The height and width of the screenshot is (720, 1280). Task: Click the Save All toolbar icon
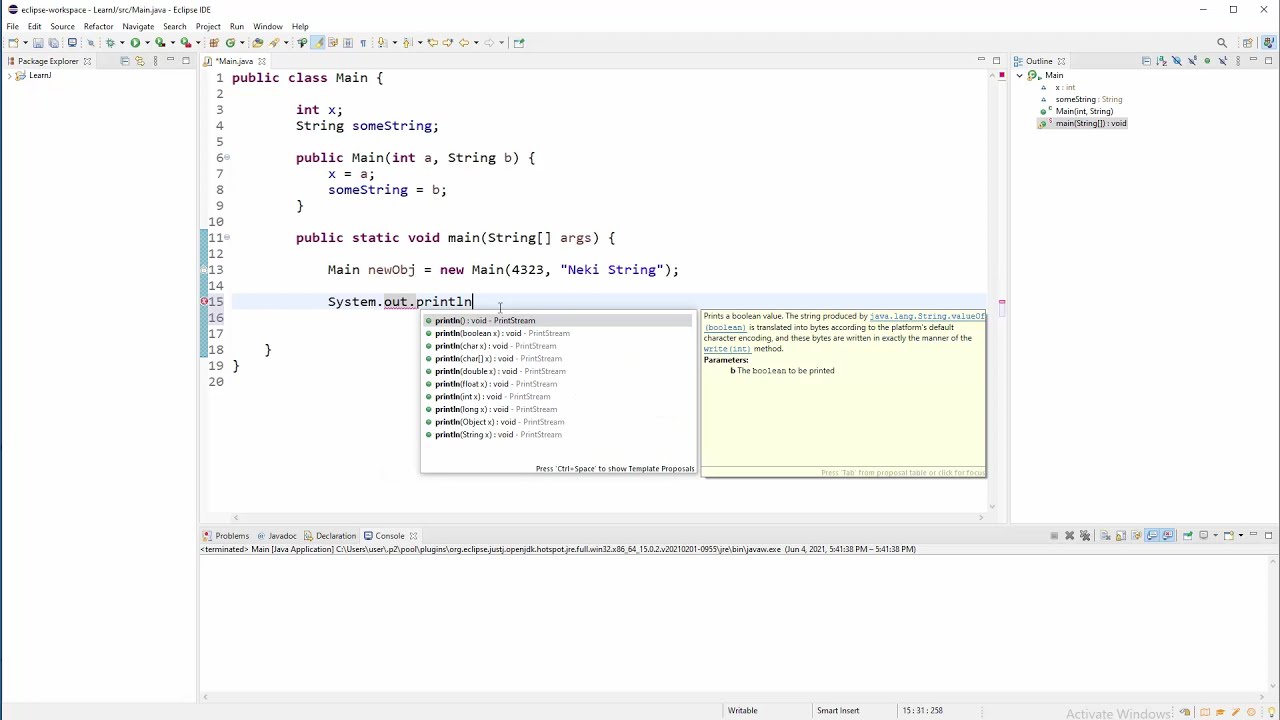(x=53, y=42)
